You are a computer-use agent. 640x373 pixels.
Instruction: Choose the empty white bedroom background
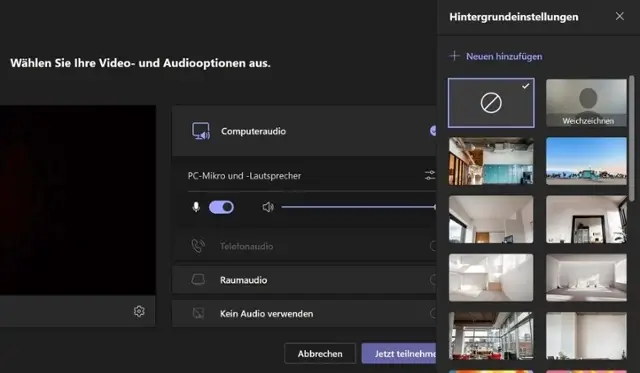tap(587, 278)
